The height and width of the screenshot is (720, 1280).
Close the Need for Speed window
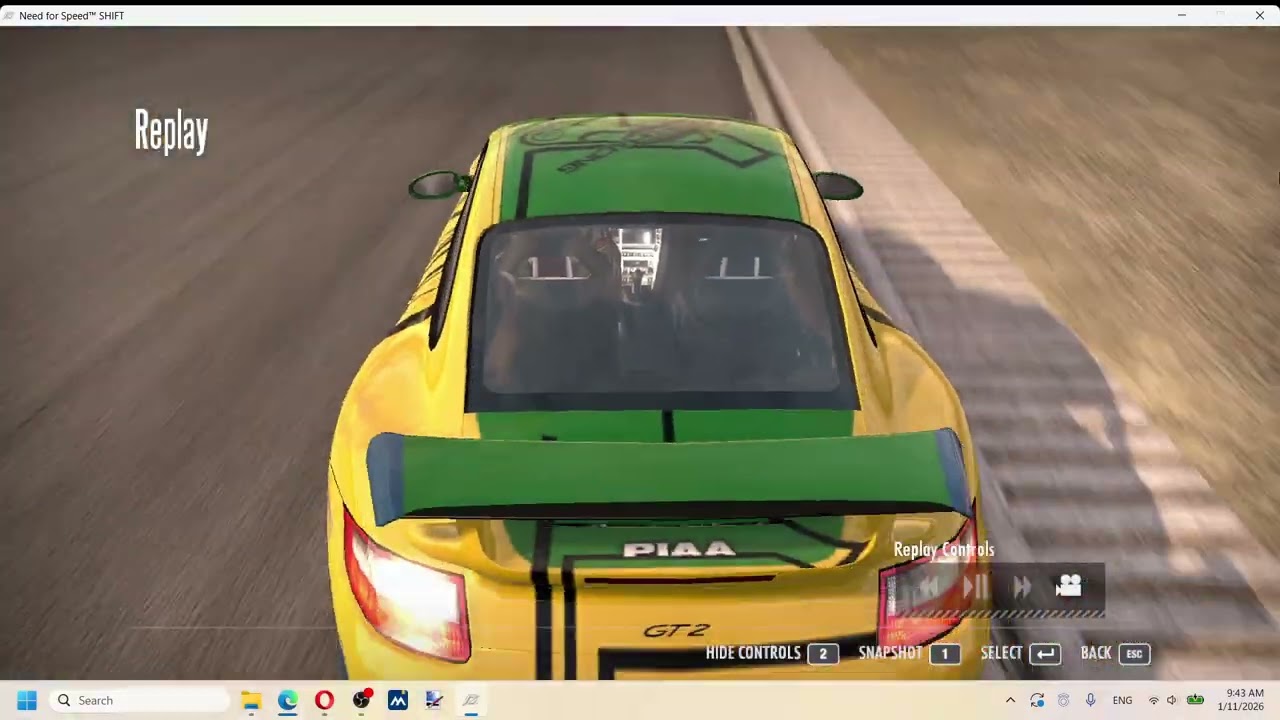point(1260,16)
